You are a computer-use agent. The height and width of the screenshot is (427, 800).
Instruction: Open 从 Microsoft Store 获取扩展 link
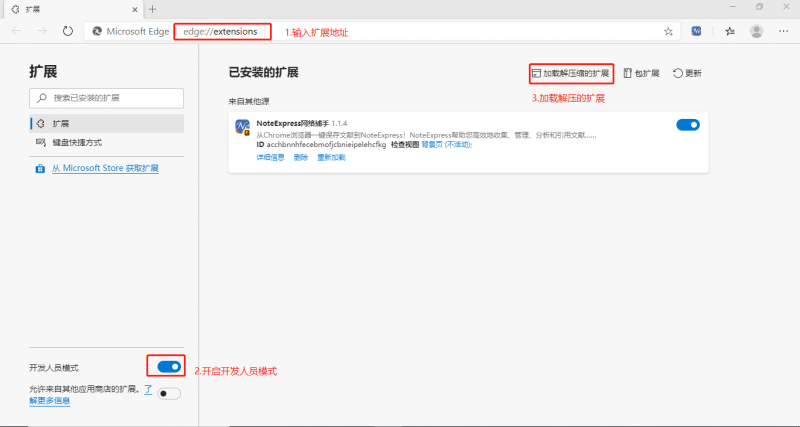tap(105, 168)
